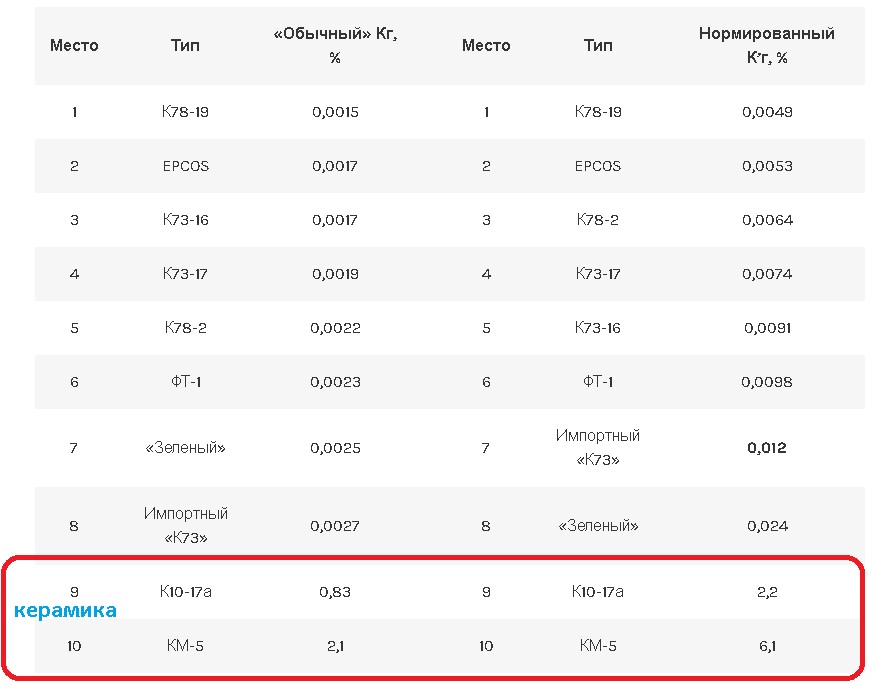Click the 0,0025 value cell

tap(335, 448)
